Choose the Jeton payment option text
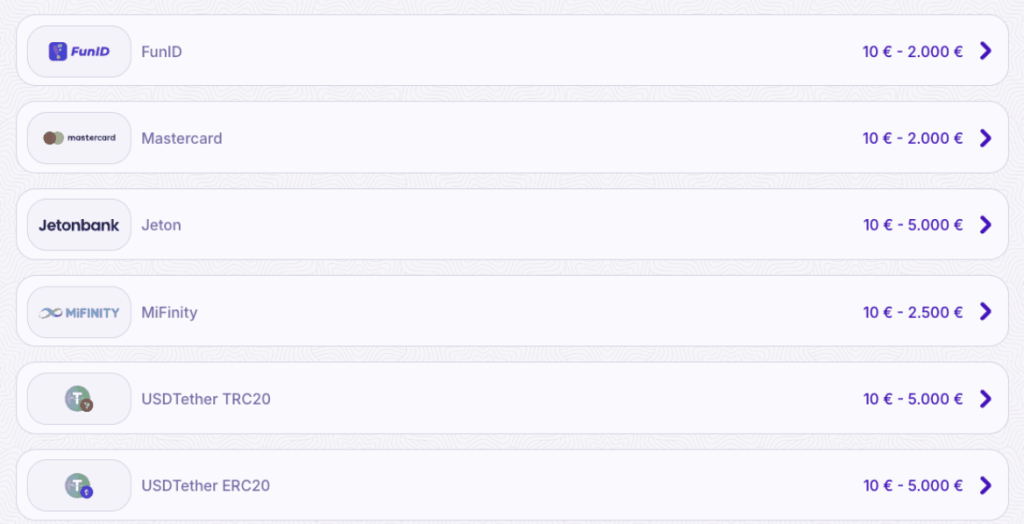This screenshot has height=524, width=1024. 161,225
